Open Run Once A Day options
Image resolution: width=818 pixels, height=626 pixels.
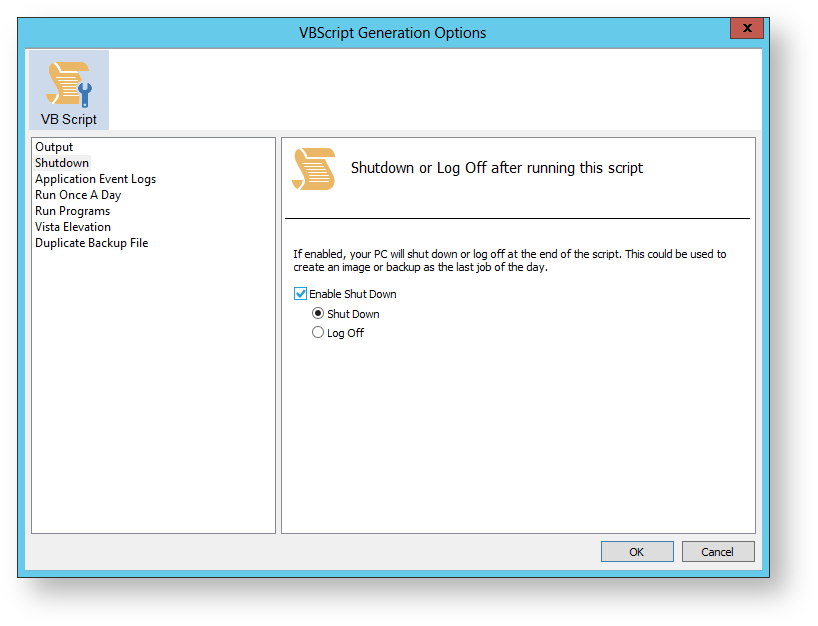click(78, 195)
